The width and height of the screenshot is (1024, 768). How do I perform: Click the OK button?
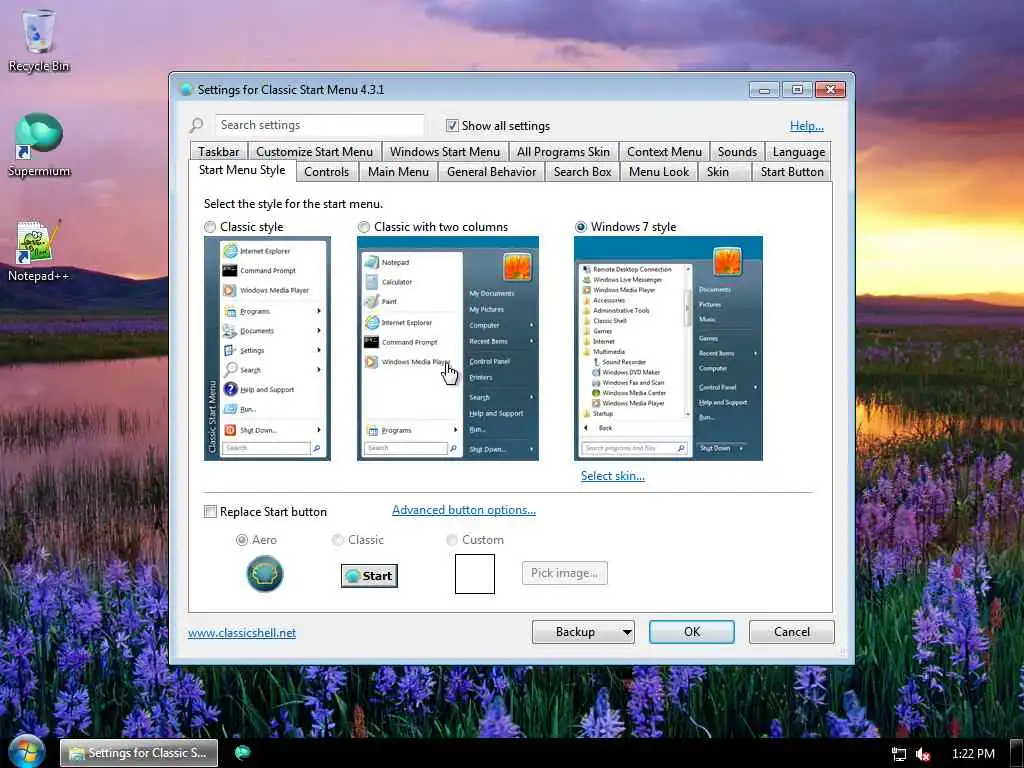coord(692,632)
